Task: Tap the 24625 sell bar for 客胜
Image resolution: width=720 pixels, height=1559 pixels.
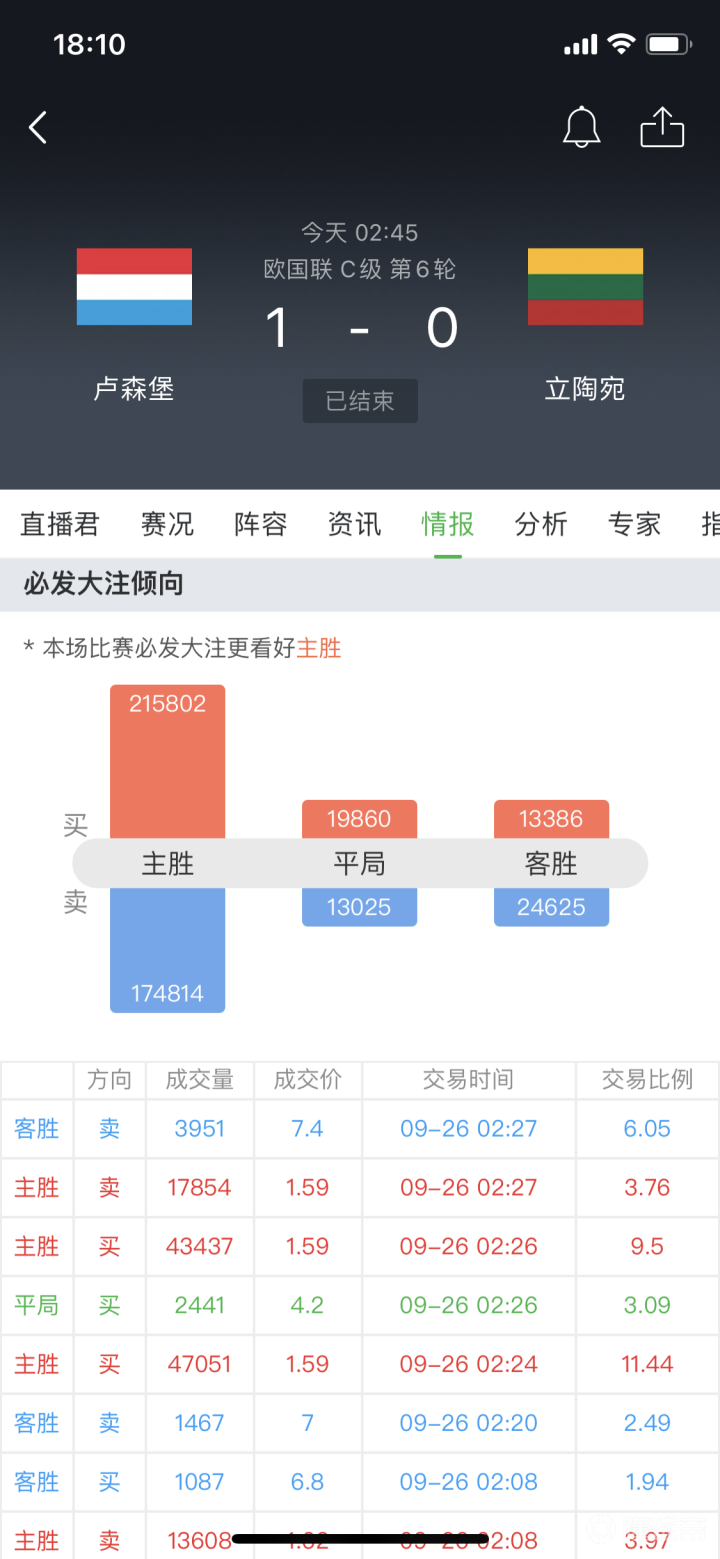Action: click(551, 907)
